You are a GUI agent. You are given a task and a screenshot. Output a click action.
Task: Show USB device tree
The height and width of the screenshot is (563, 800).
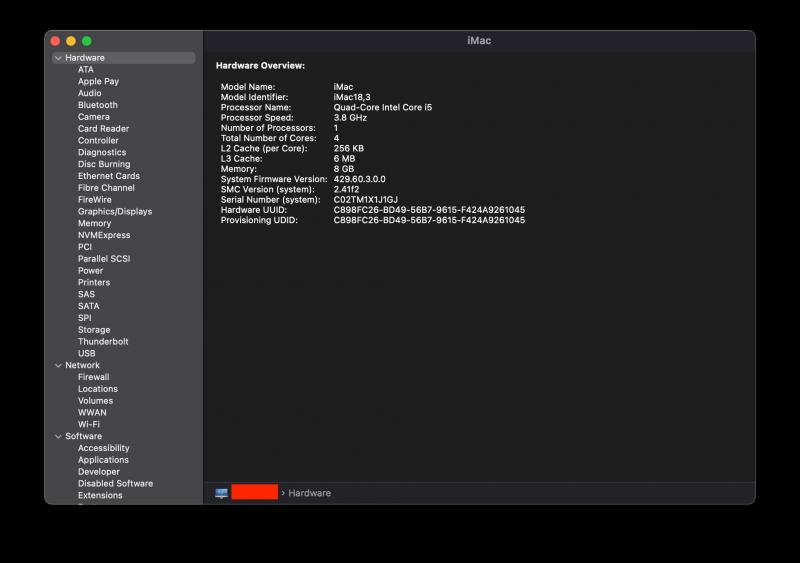coord(86,353)
